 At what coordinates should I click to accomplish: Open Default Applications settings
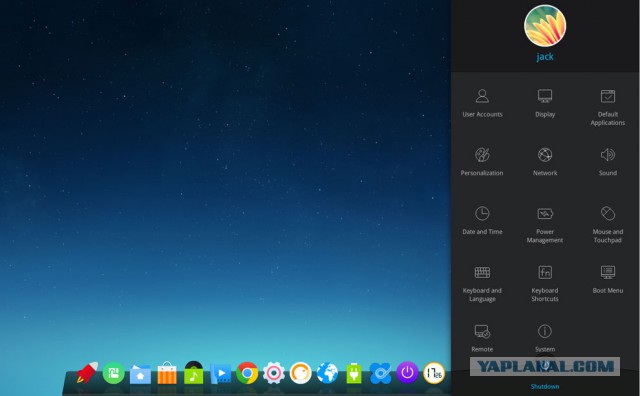(608, 108)
